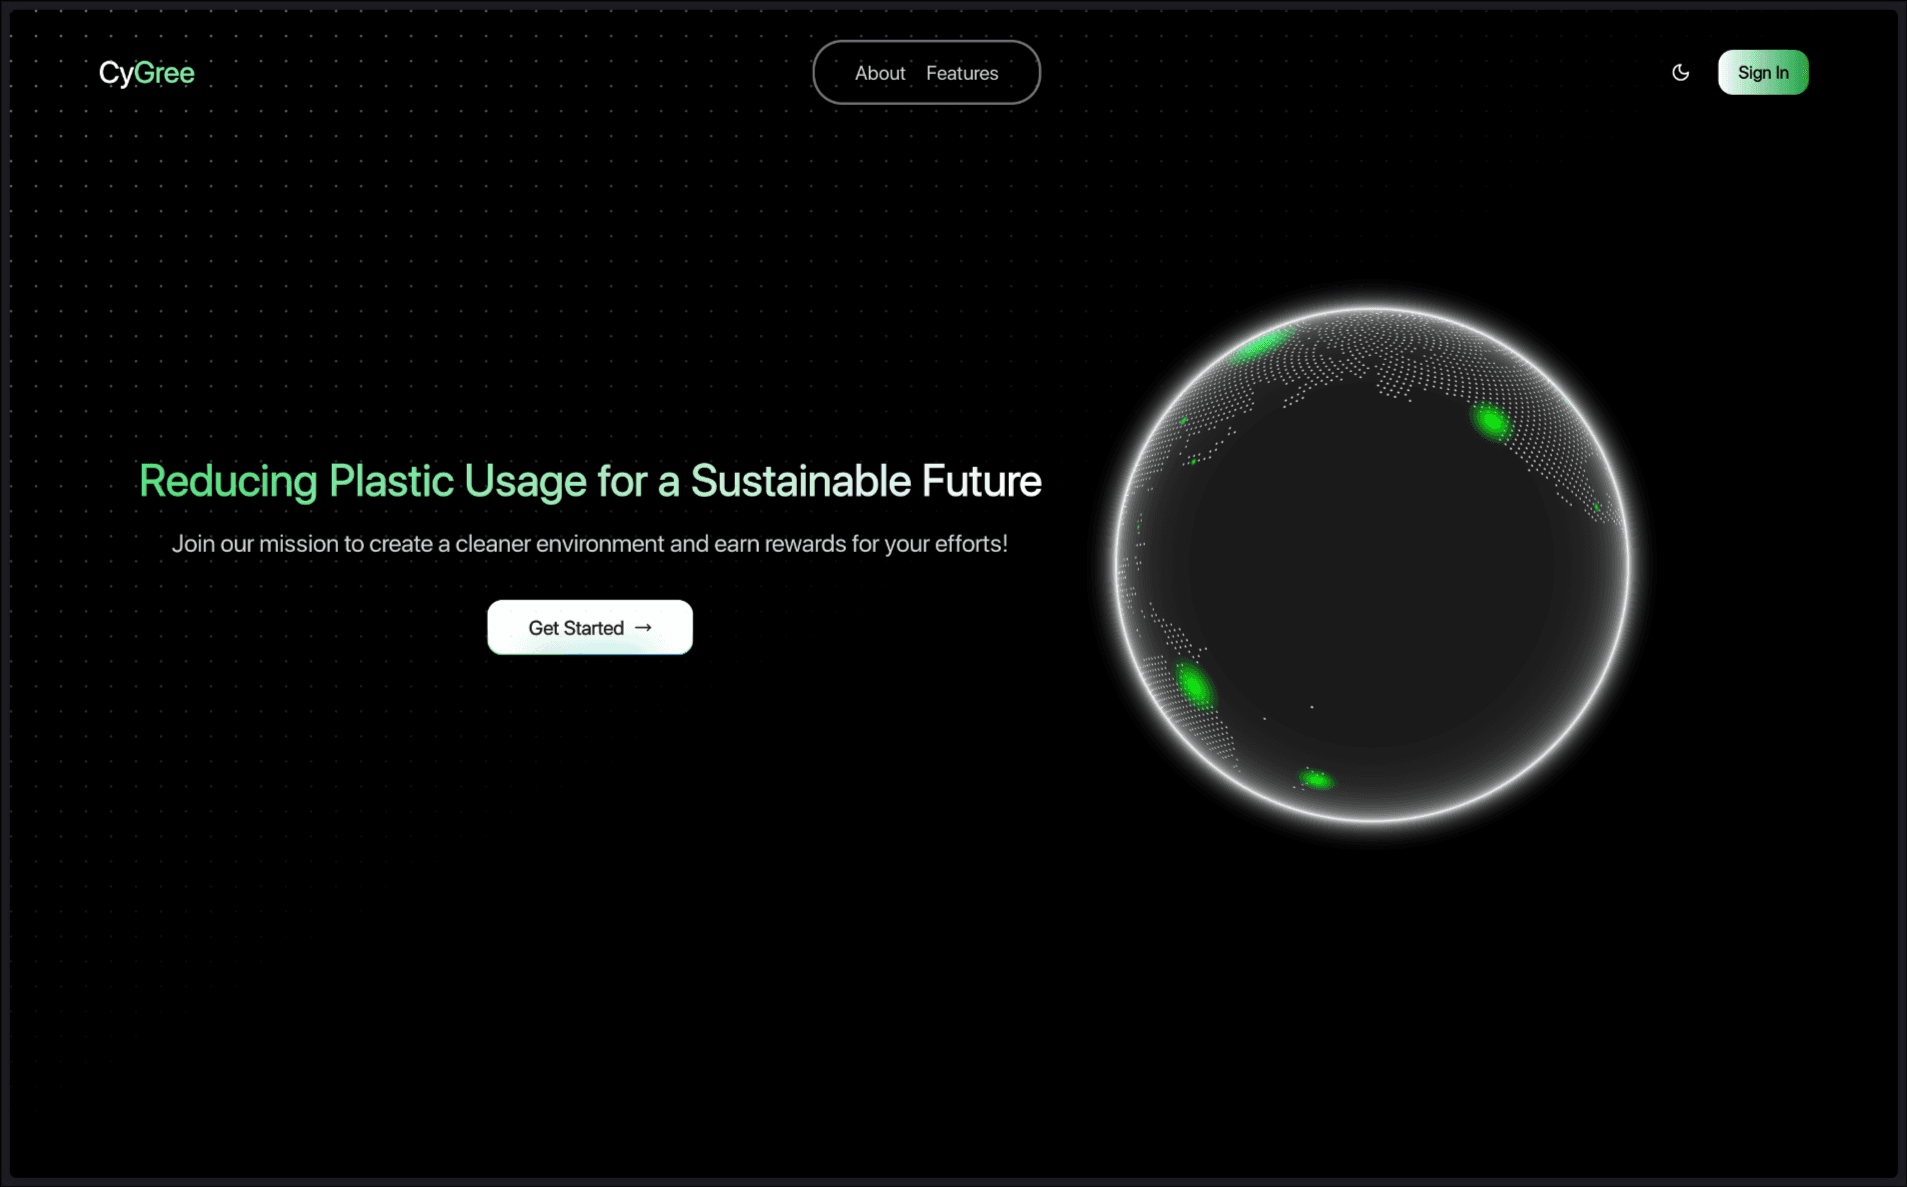Viewport: 1907px width, 1187px height.
Task: Click the dark center of the globe
Action: [1372, 565]
